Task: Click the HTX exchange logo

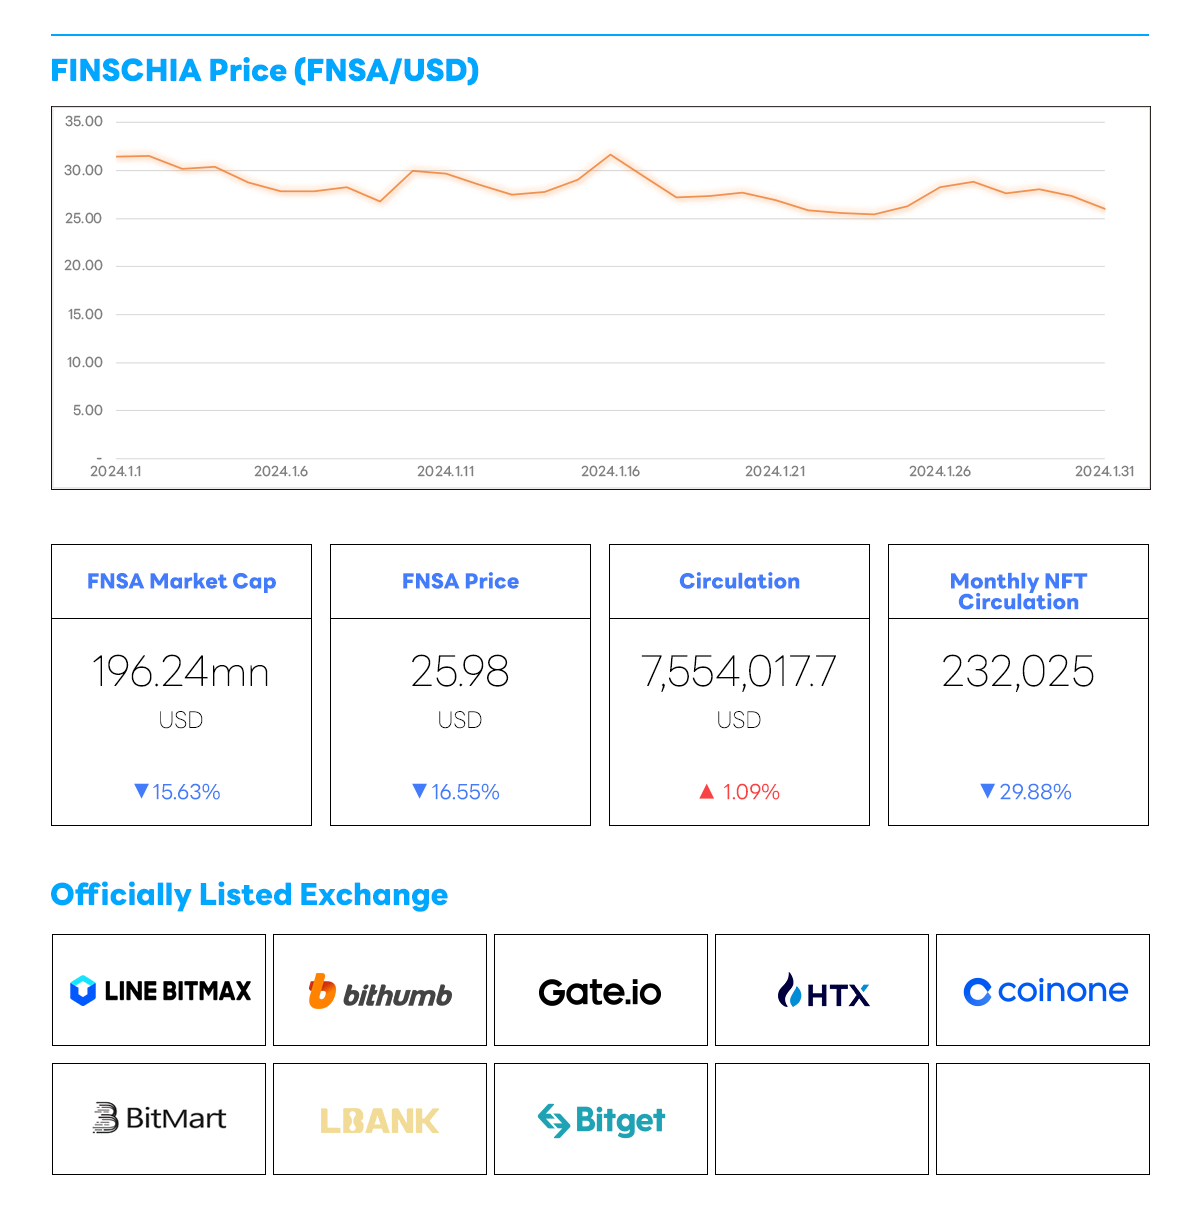Action: tap(822, 992)
